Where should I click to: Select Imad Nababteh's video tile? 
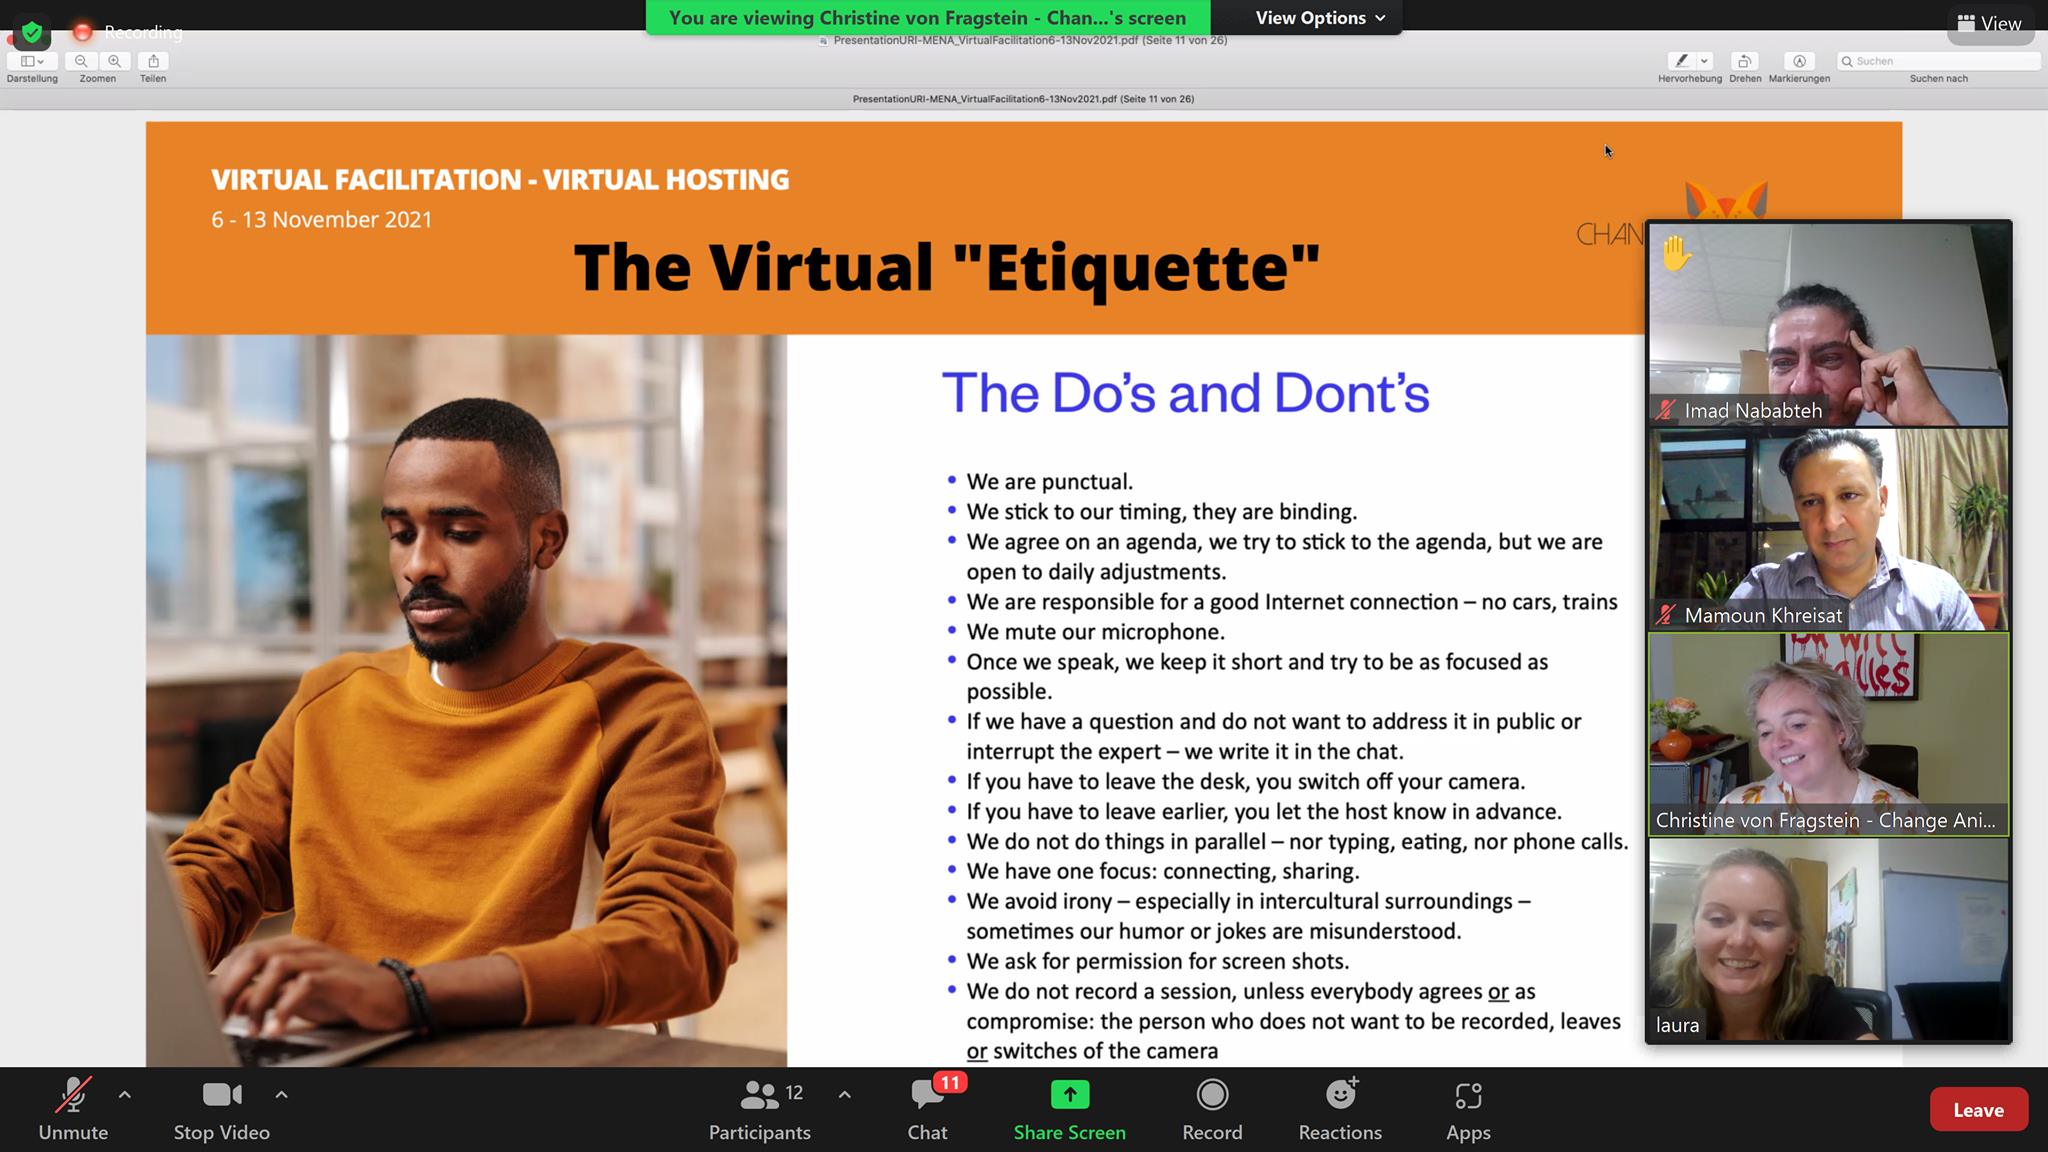(x=1828, y=324)
